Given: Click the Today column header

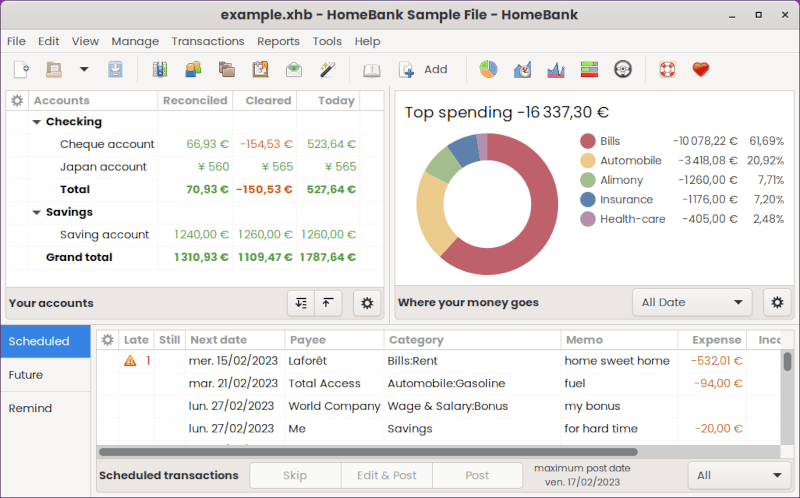Looking at the screenshot, I should (328, 101).
